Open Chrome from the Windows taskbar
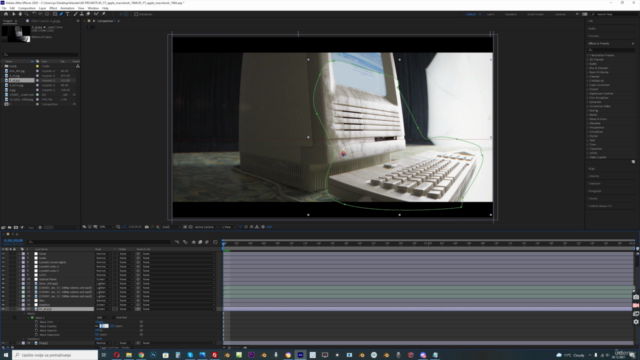 pos(141,355)
